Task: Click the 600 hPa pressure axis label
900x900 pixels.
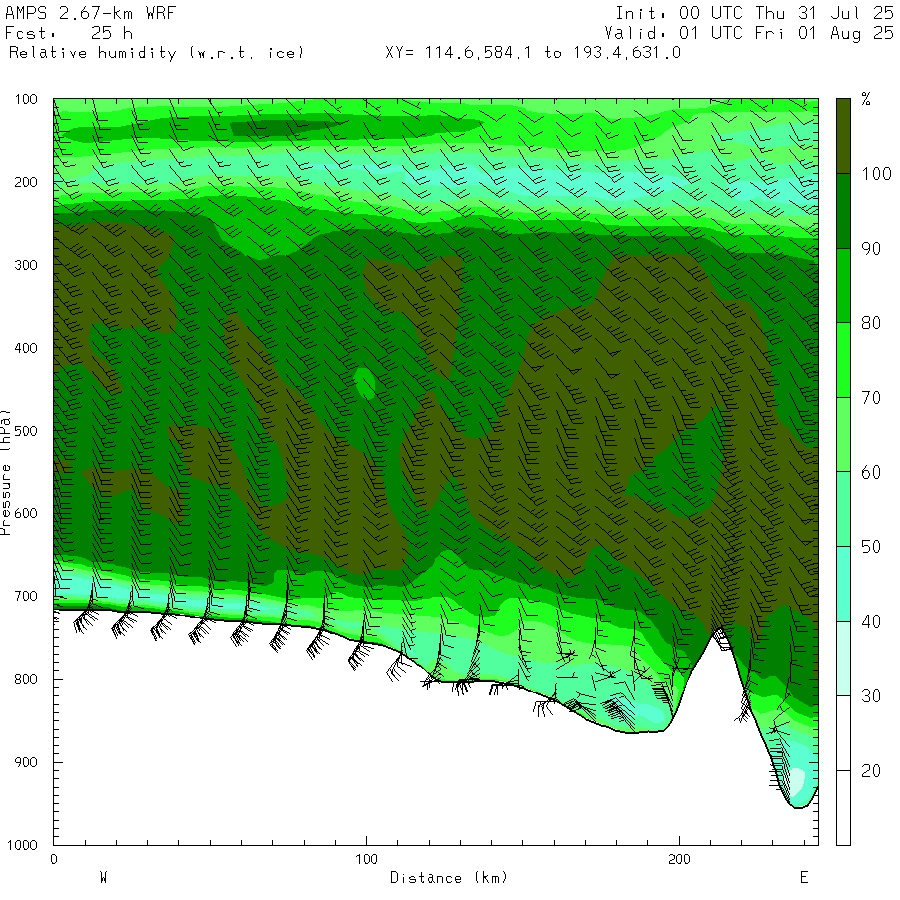Action: point(26,514)
